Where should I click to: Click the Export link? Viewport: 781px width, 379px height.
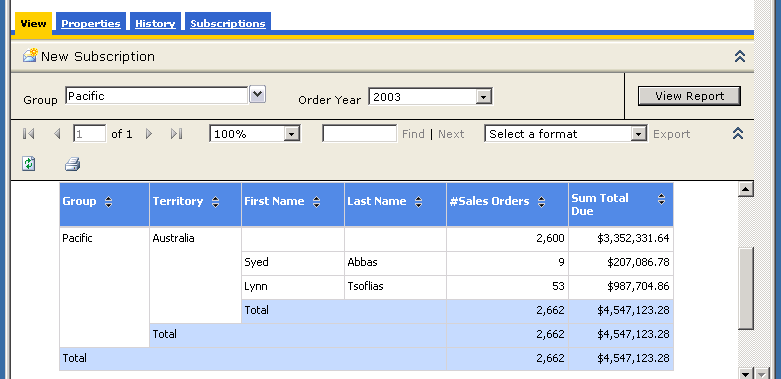[x=672, y=134]
